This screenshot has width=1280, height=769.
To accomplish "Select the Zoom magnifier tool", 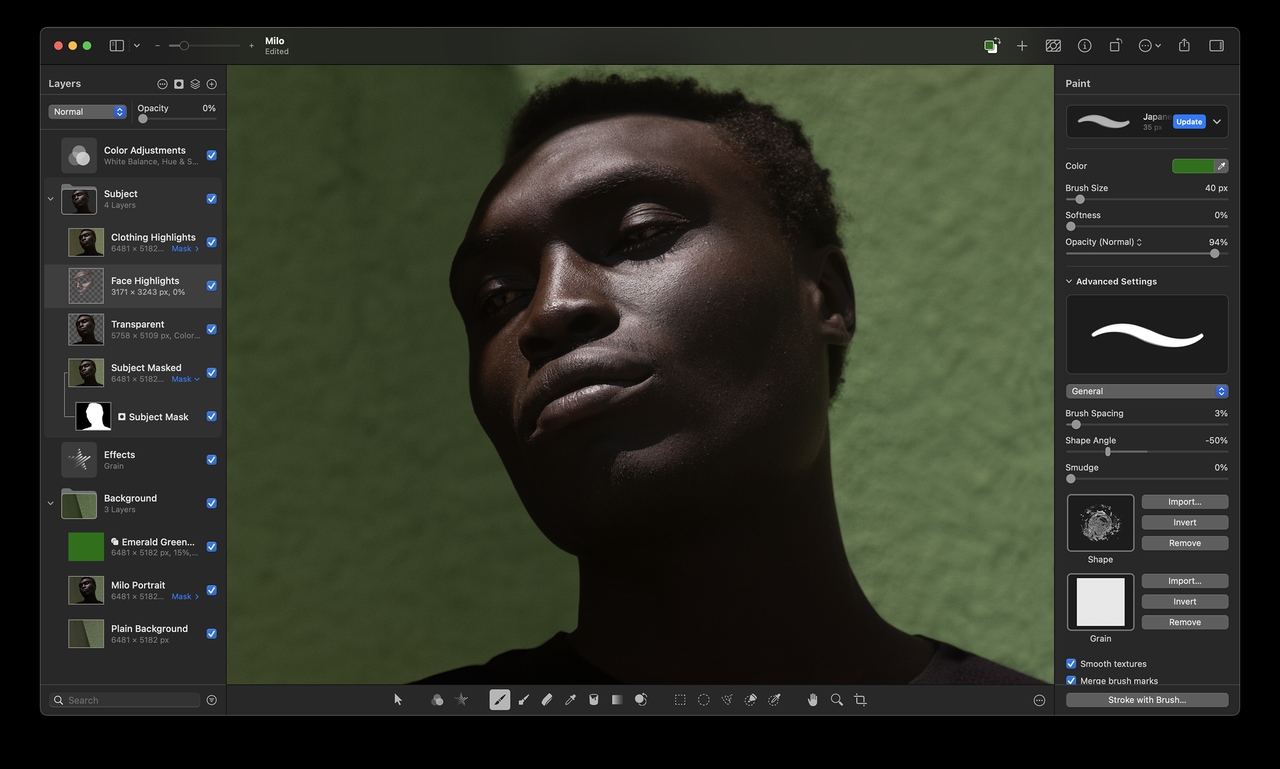I will coord(836,700).
